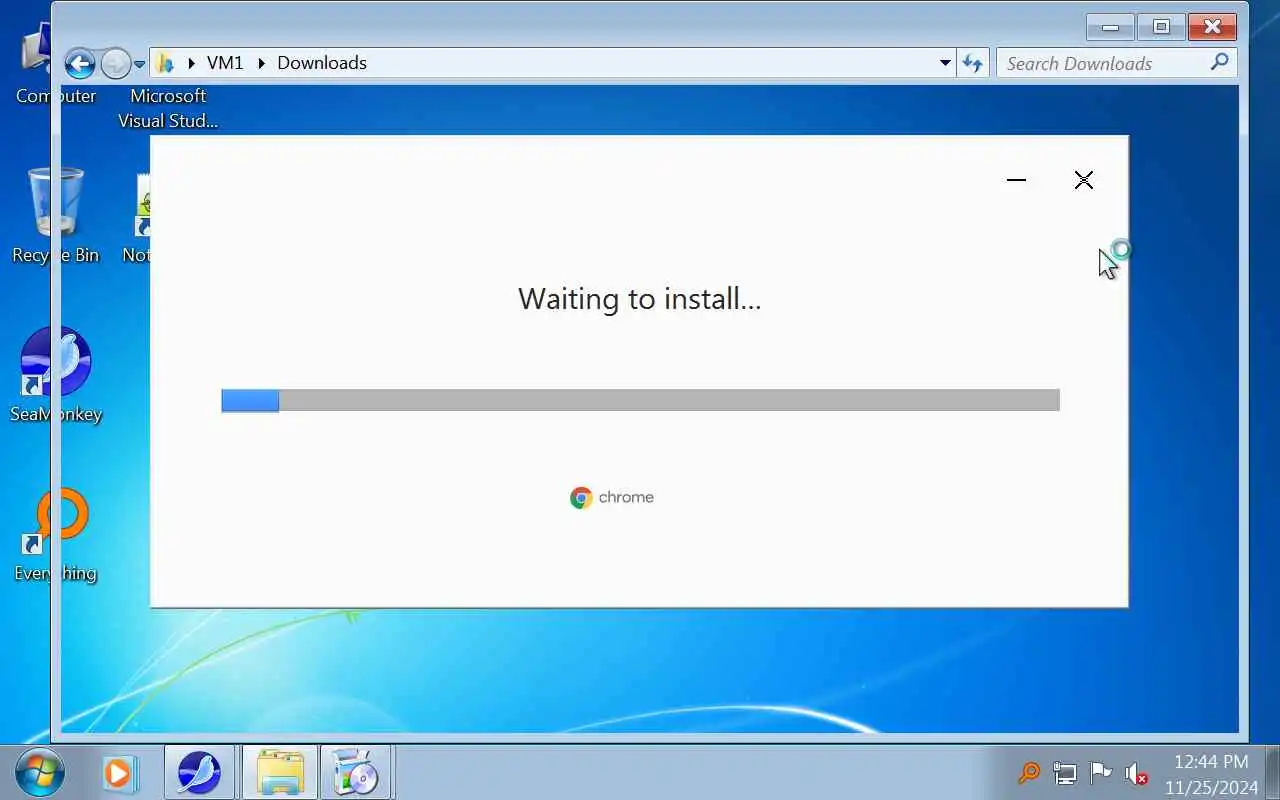Open the recent locations dropdown arrow

click(x=139, y=64)
